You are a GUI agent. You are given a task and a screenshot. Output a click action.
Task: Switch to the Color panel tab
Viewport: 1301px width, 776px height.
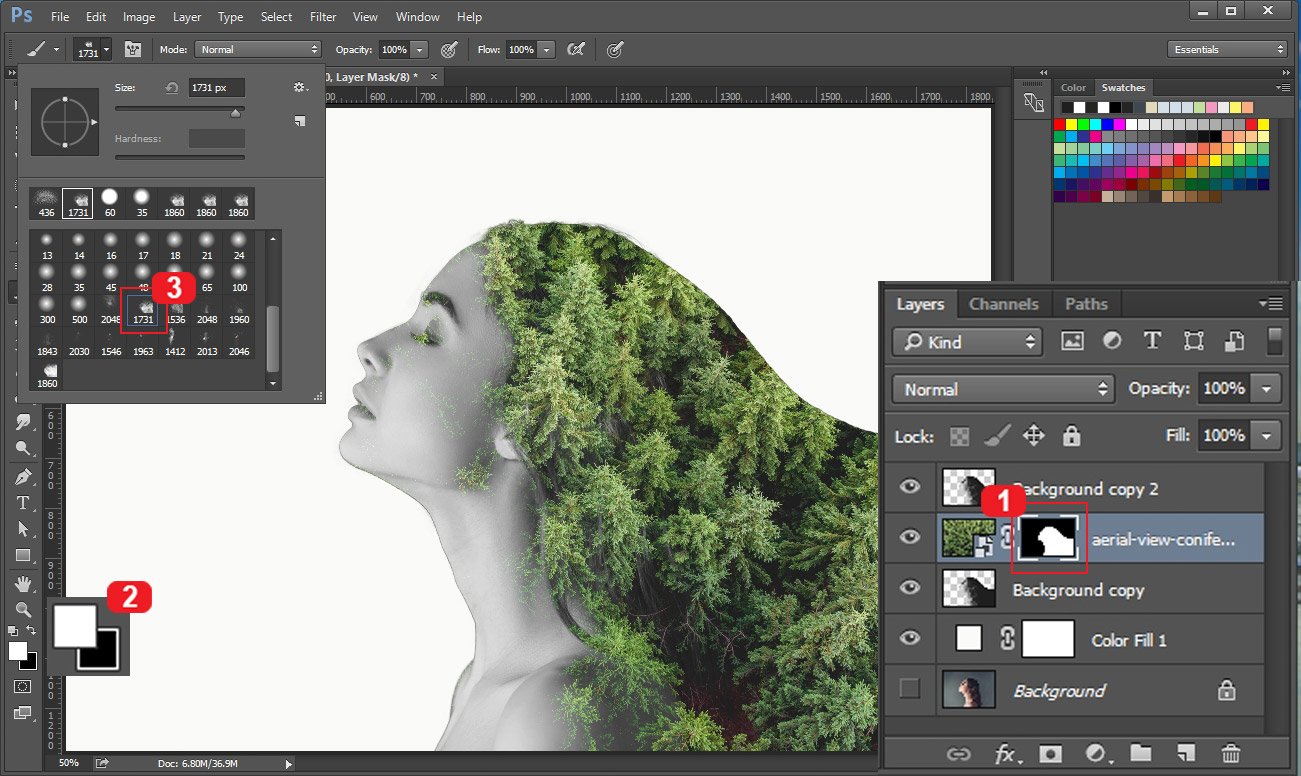[x=1073, y=88]
